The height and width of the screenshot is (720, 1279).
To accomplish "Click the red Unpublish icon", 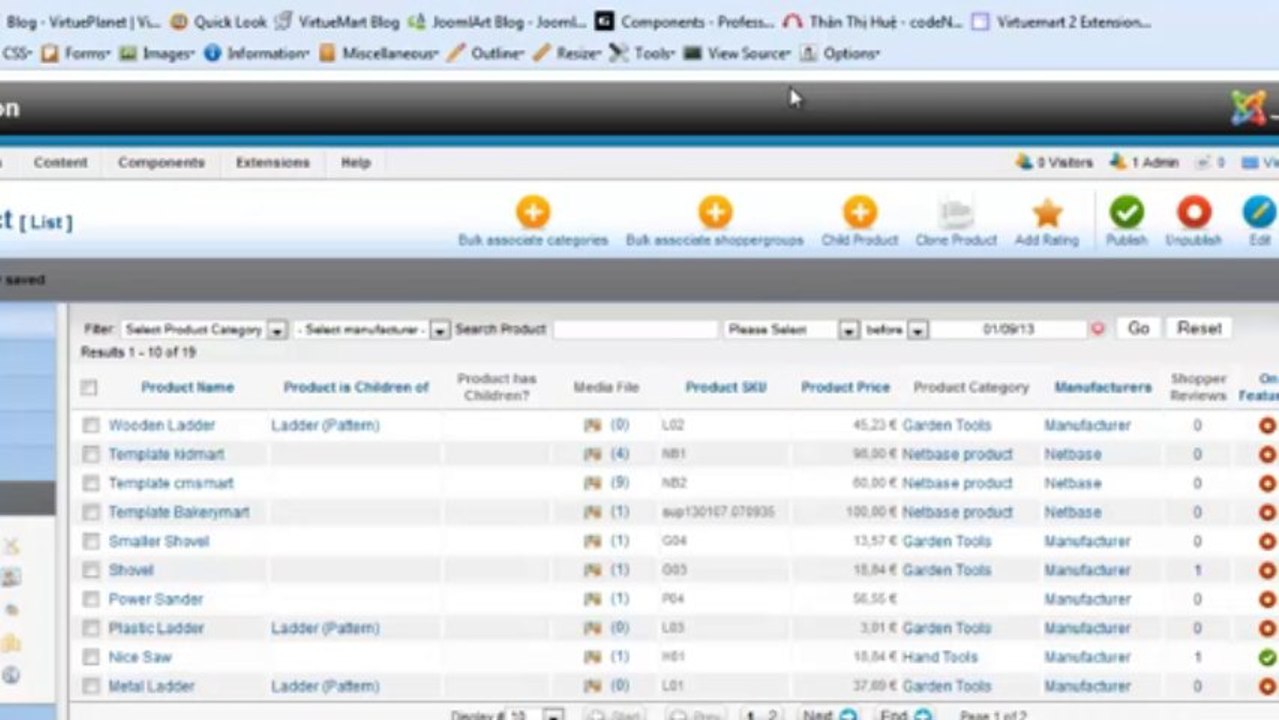I will pos(1193,212).
